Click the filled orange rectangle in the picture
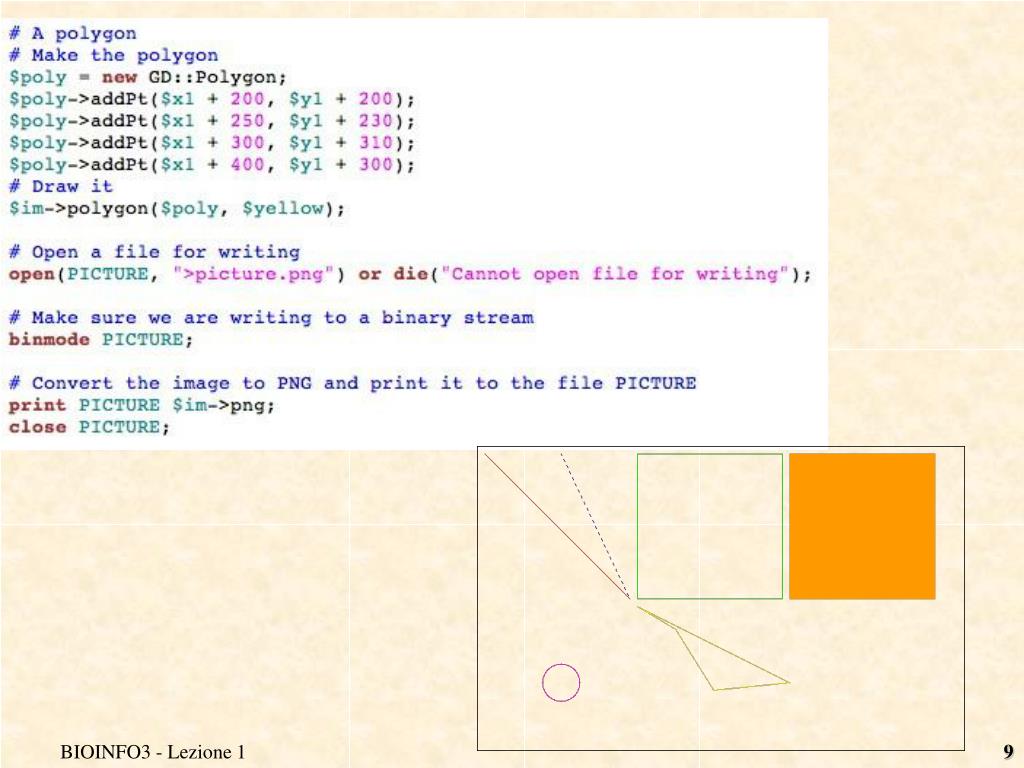 click(862, 526)
